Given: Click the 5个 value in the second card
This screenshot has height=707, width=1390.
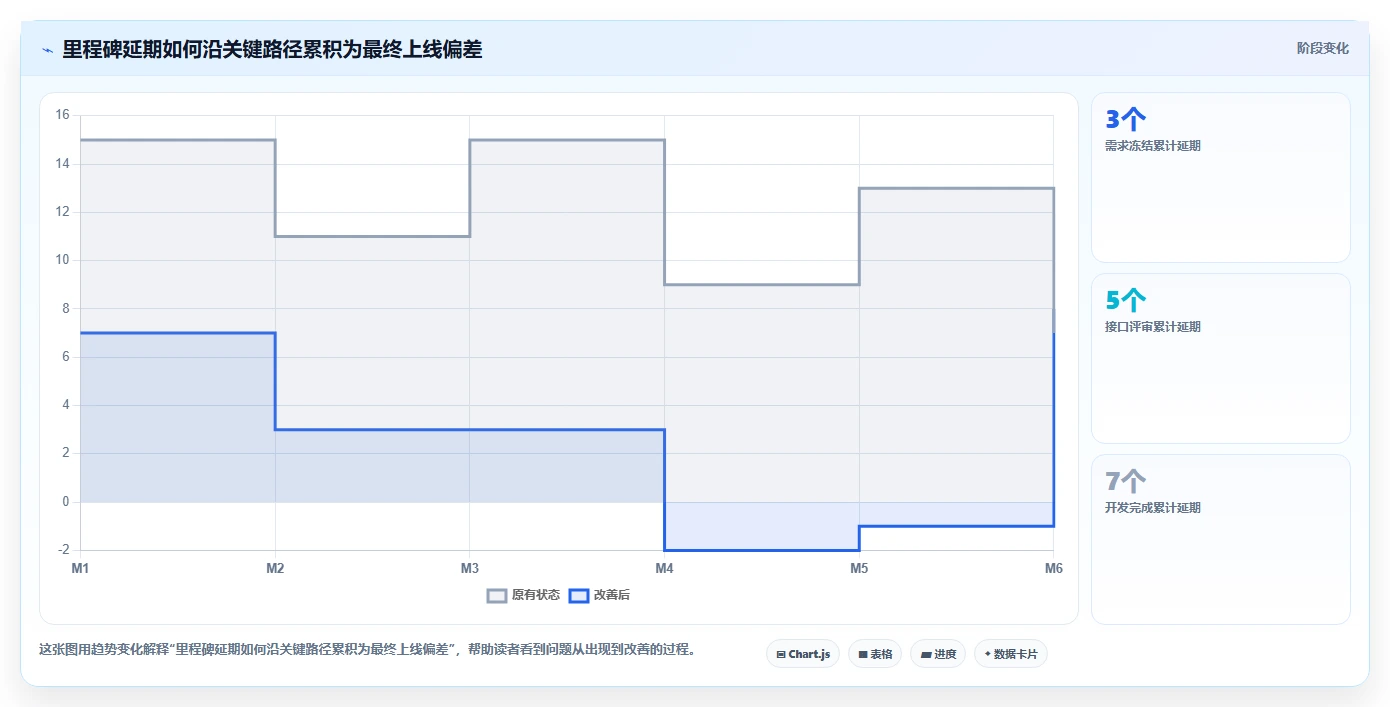Looking at the screenshot, I should pyautogui.click(x=1125, y=301).
